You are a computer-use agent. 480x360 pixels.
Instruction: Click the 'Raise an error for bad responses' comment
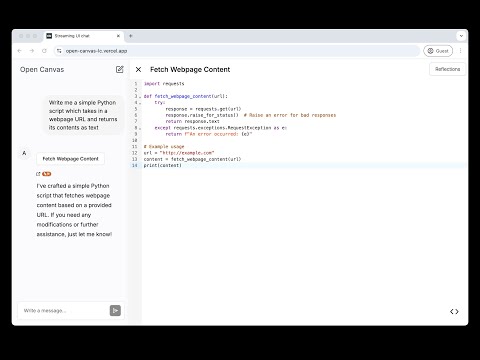(290, 115)
